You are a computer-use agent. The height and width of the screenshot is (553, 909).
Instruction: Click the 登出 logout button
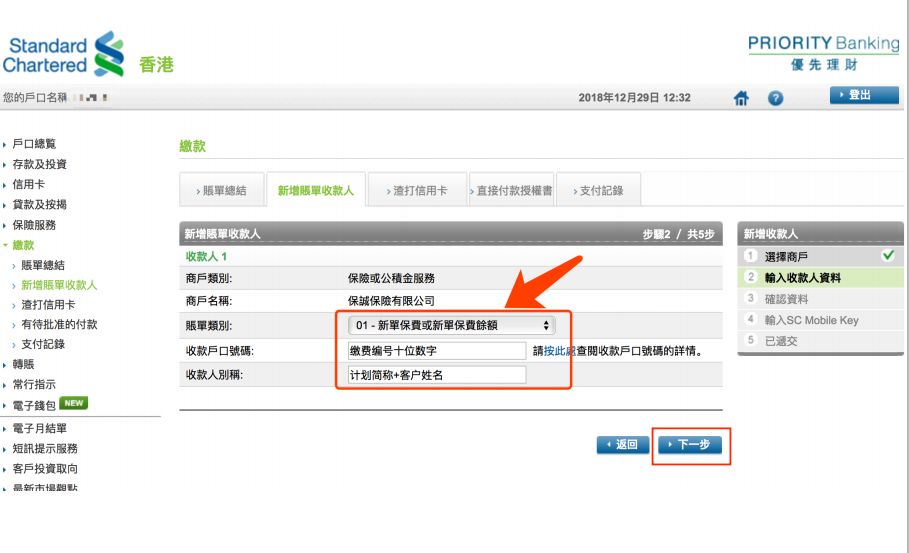[x=864, y=95]
